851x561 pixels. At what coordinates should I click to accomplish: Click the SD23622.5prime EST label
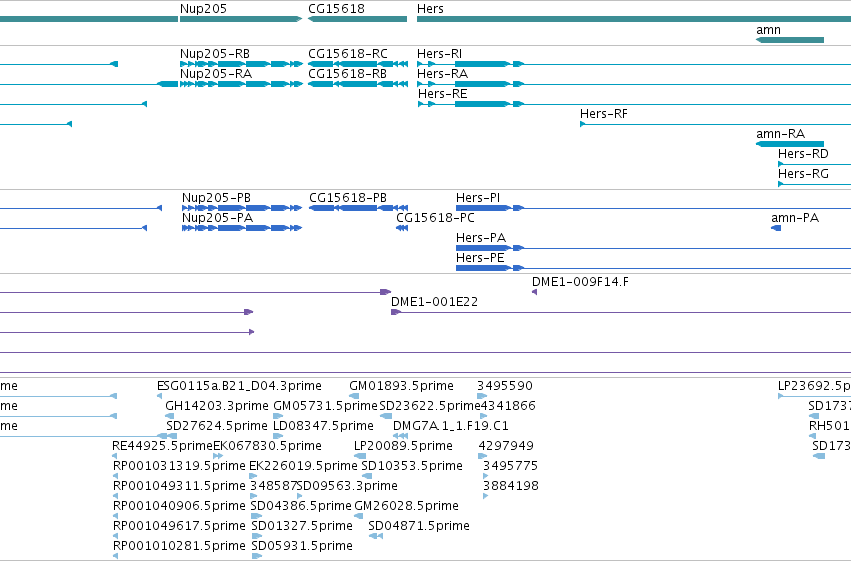tap(429, 406)
